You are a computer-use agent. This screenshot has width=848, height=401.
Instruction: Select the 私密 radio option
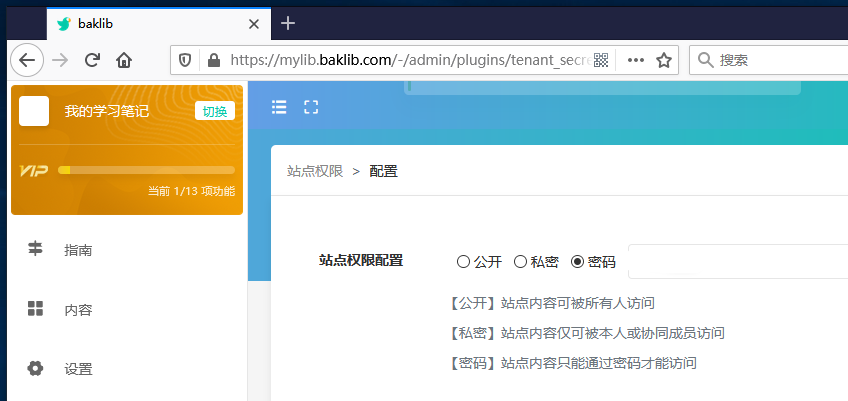pos(520,262)
